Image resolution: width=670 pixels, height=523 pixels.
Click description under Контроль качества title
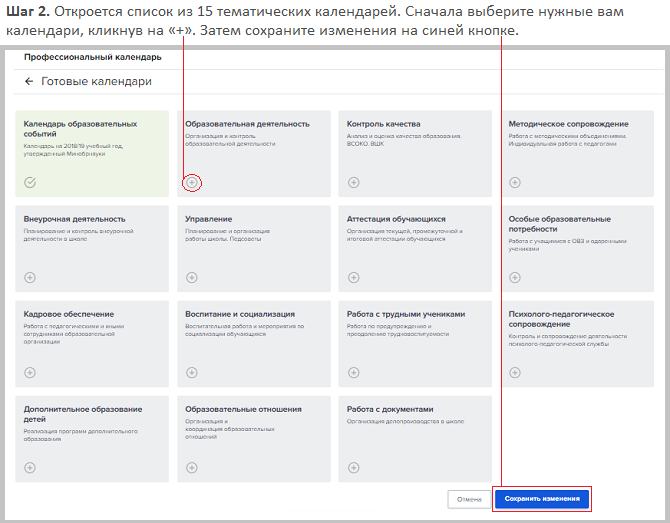click(404, 140)
